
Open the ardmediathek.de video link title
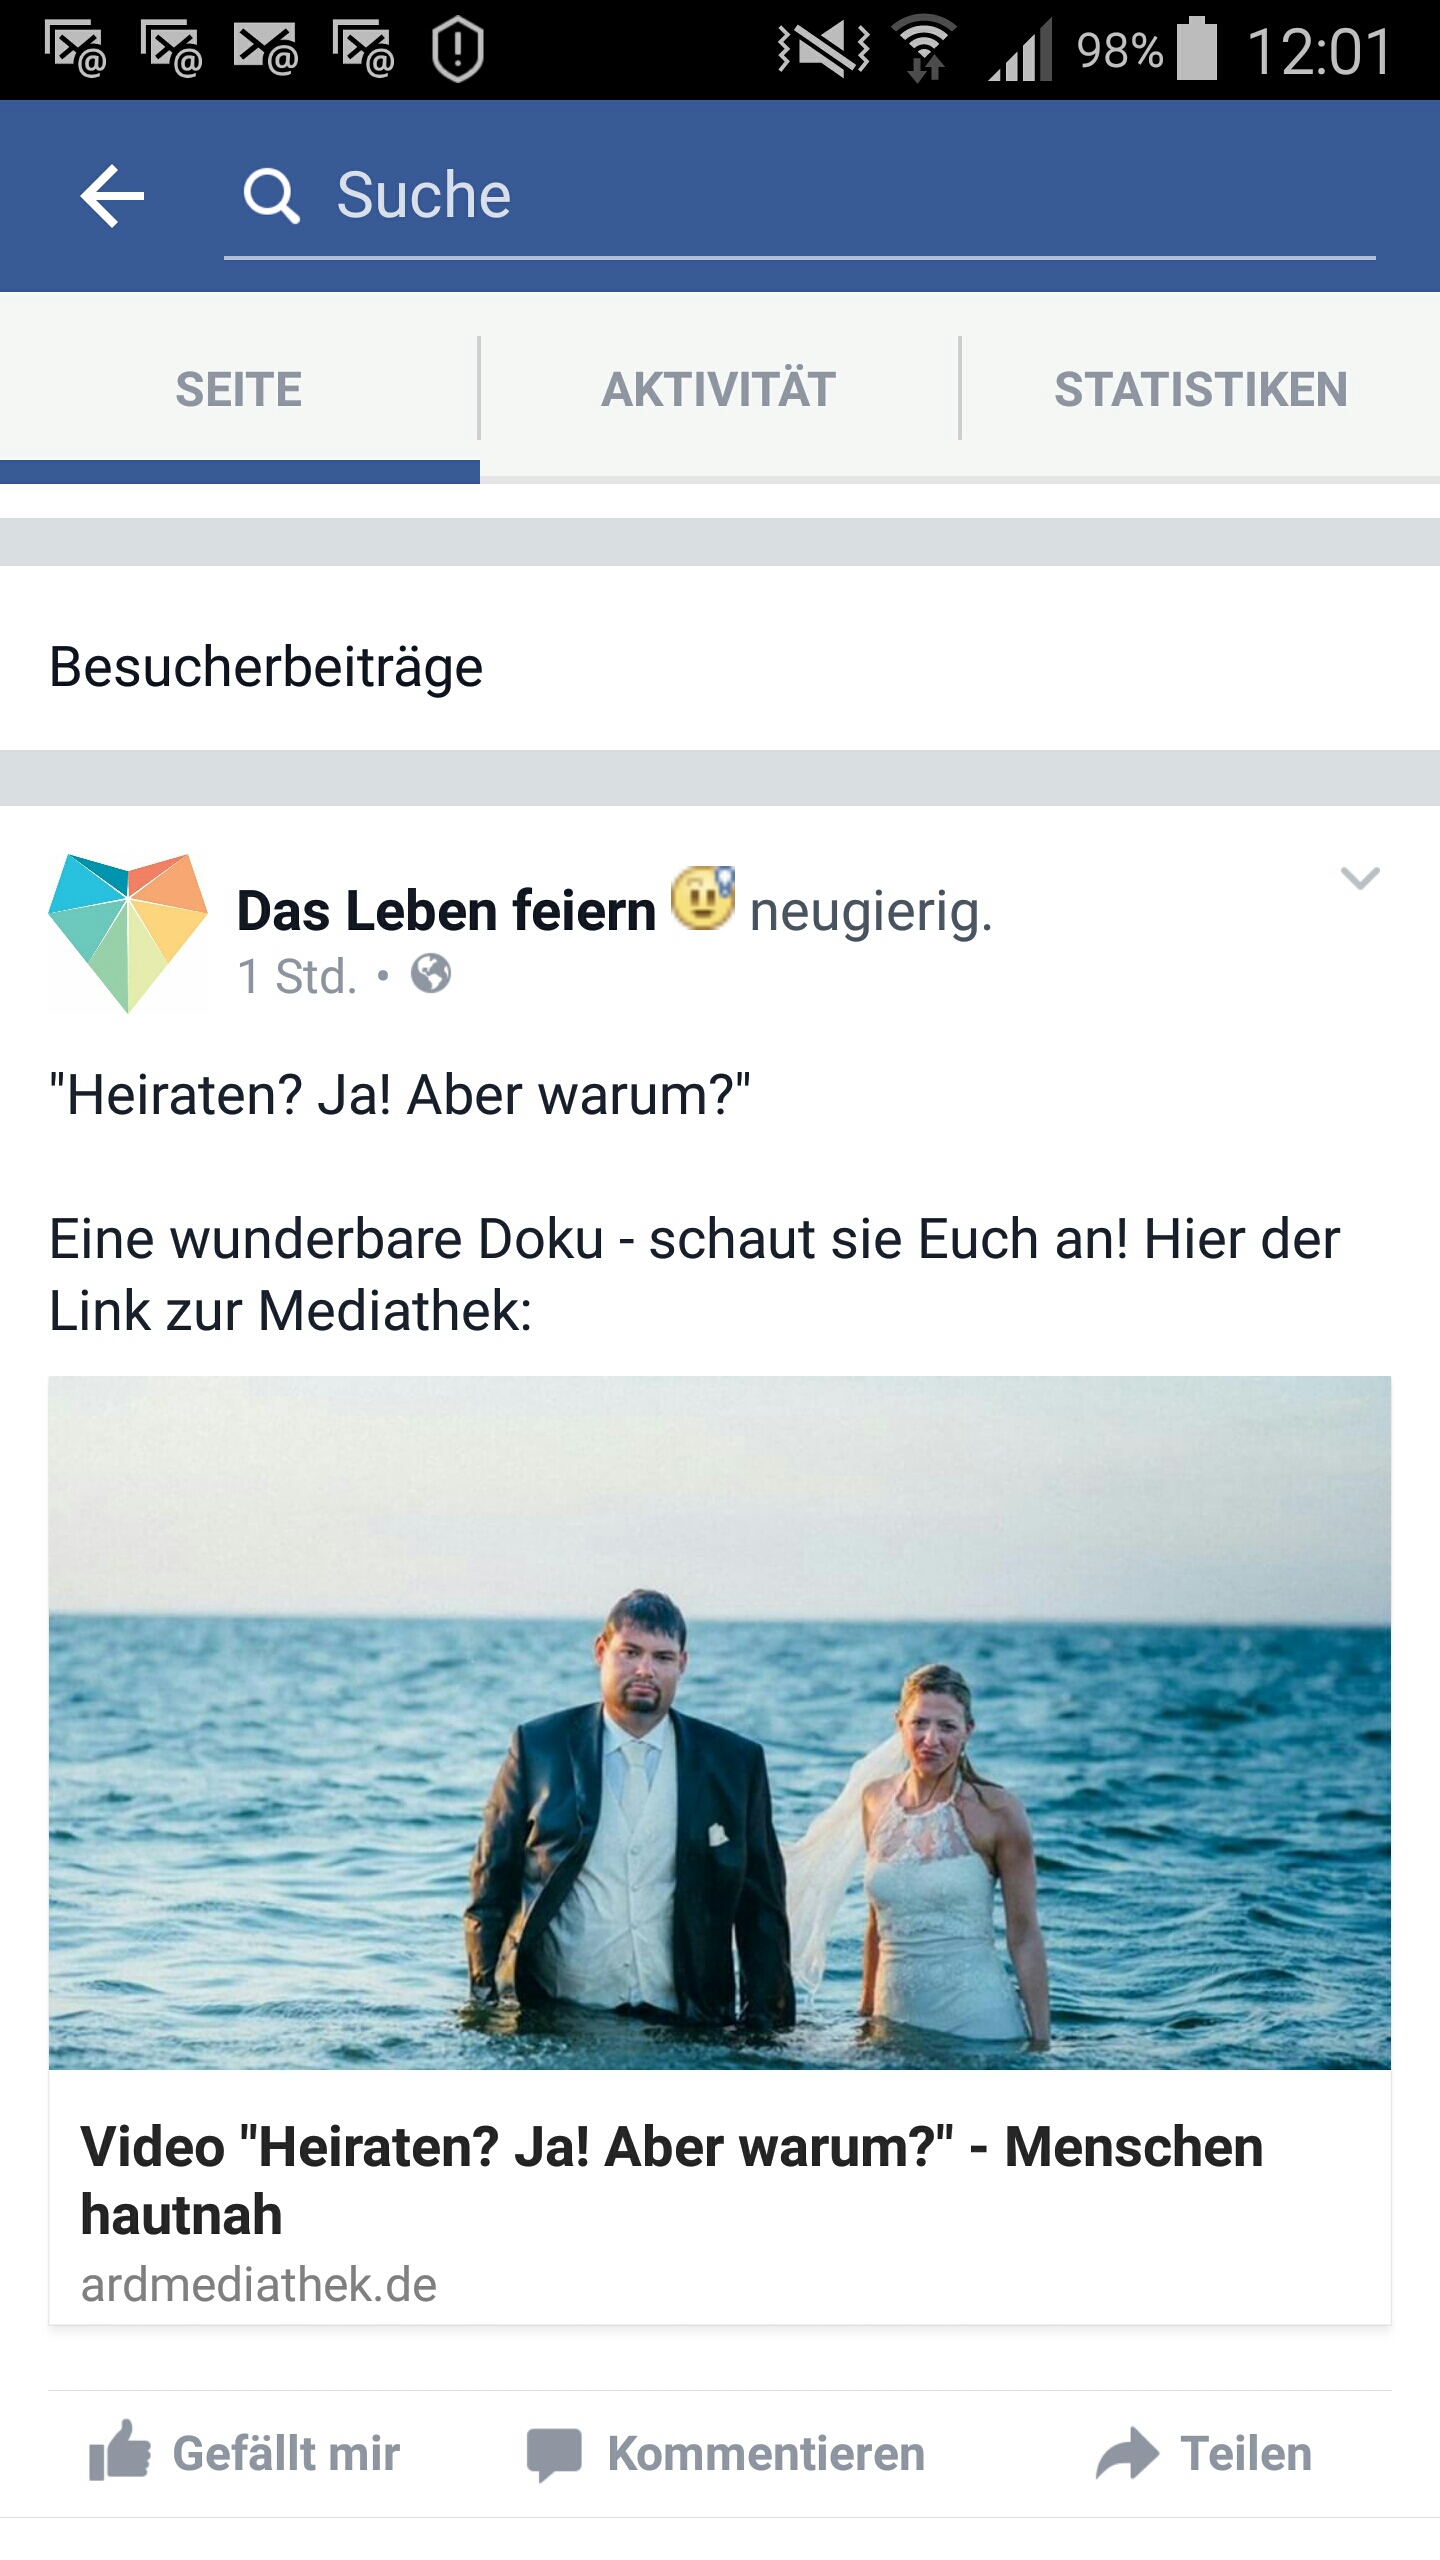pyautogui.click(x=672, y=2180)
